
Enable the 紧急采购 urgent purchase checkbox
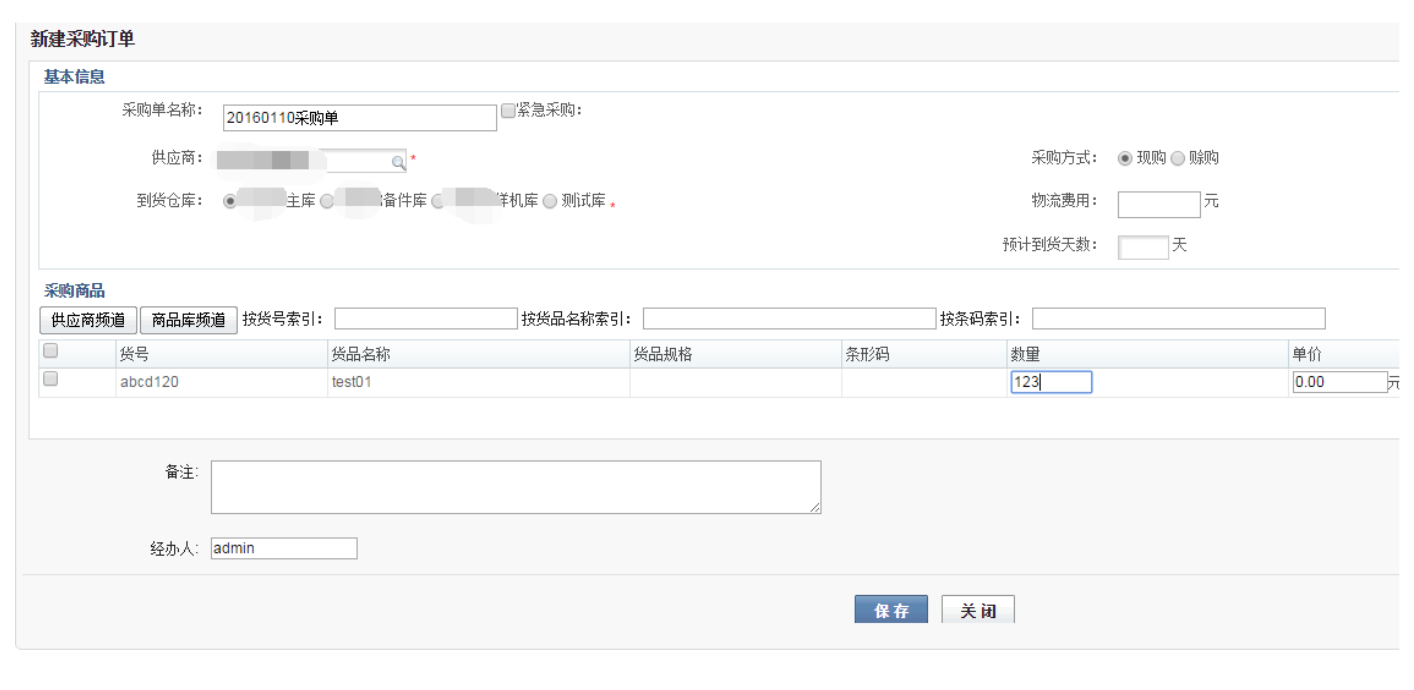(508, 111)
